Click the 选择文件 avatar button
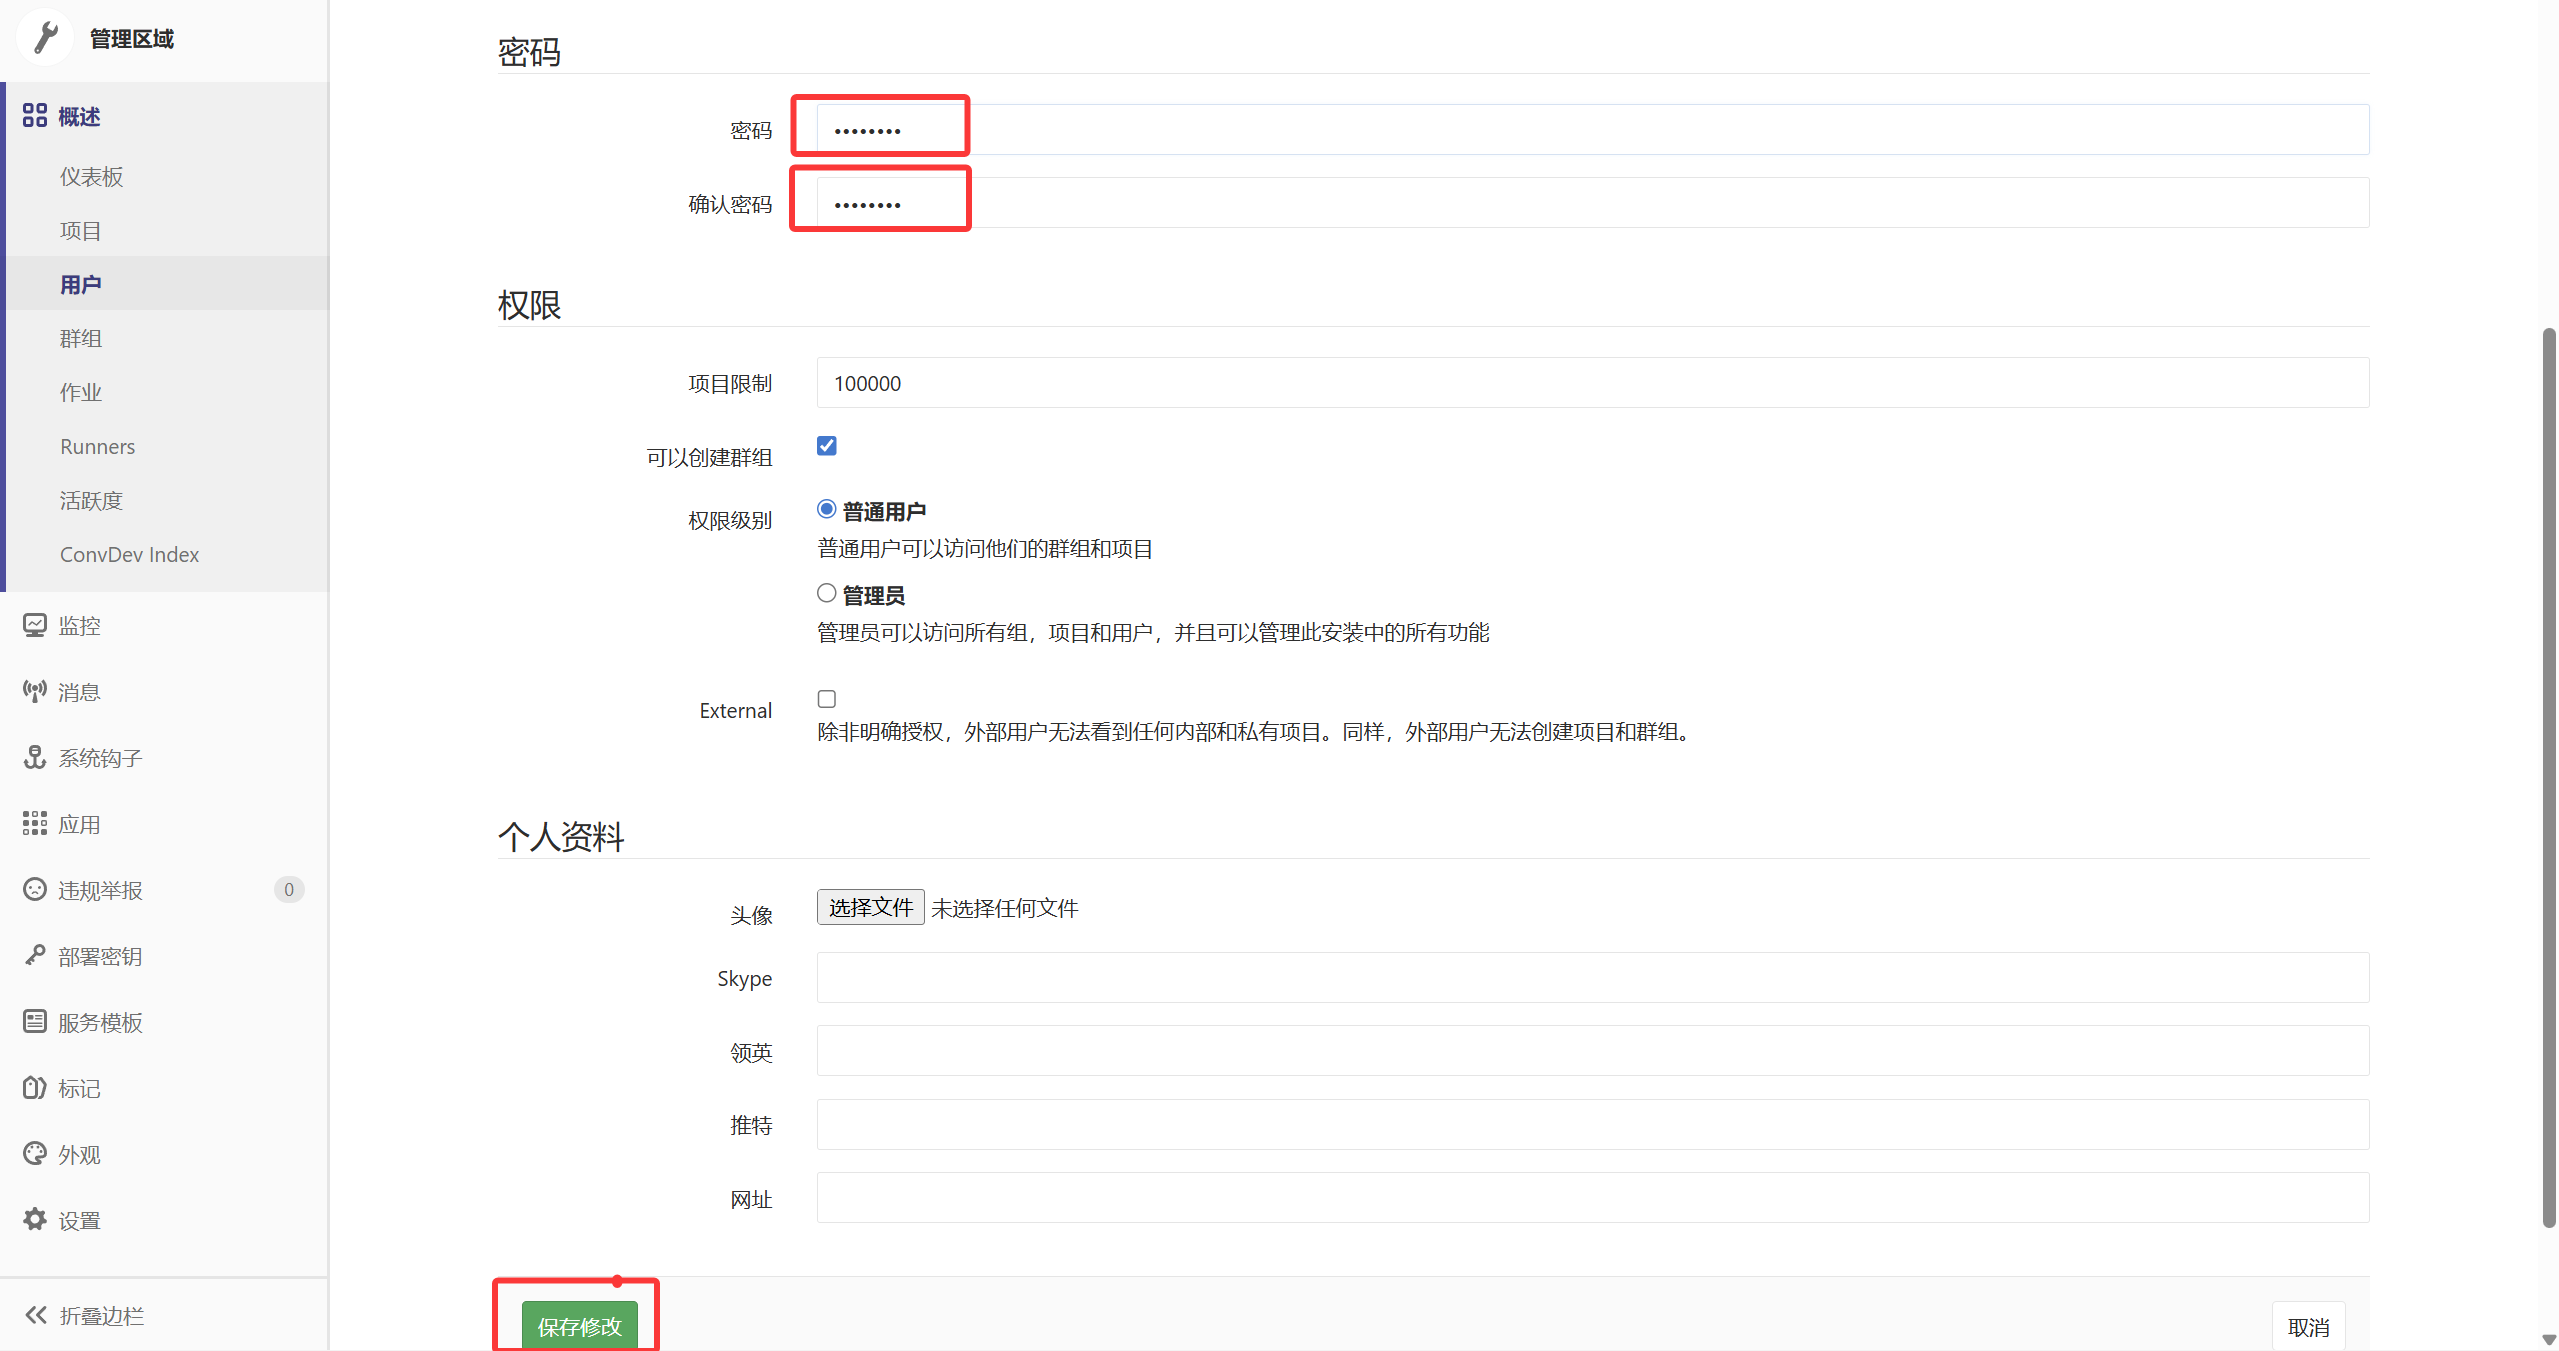The width and height of the screenshot is (2559, 1351). 870,907
